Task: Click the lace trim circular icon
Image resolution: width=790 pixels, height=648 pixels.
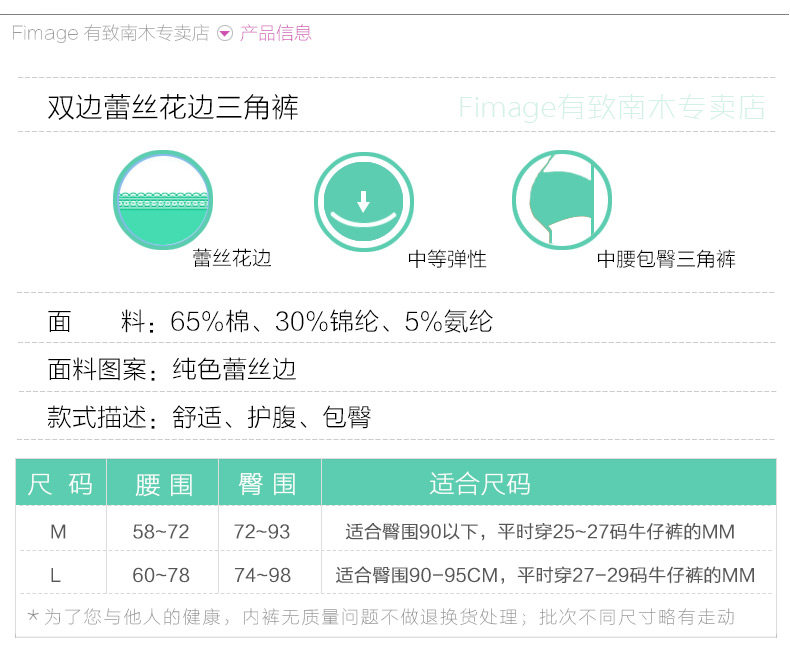Action: (x=163, y=200)
